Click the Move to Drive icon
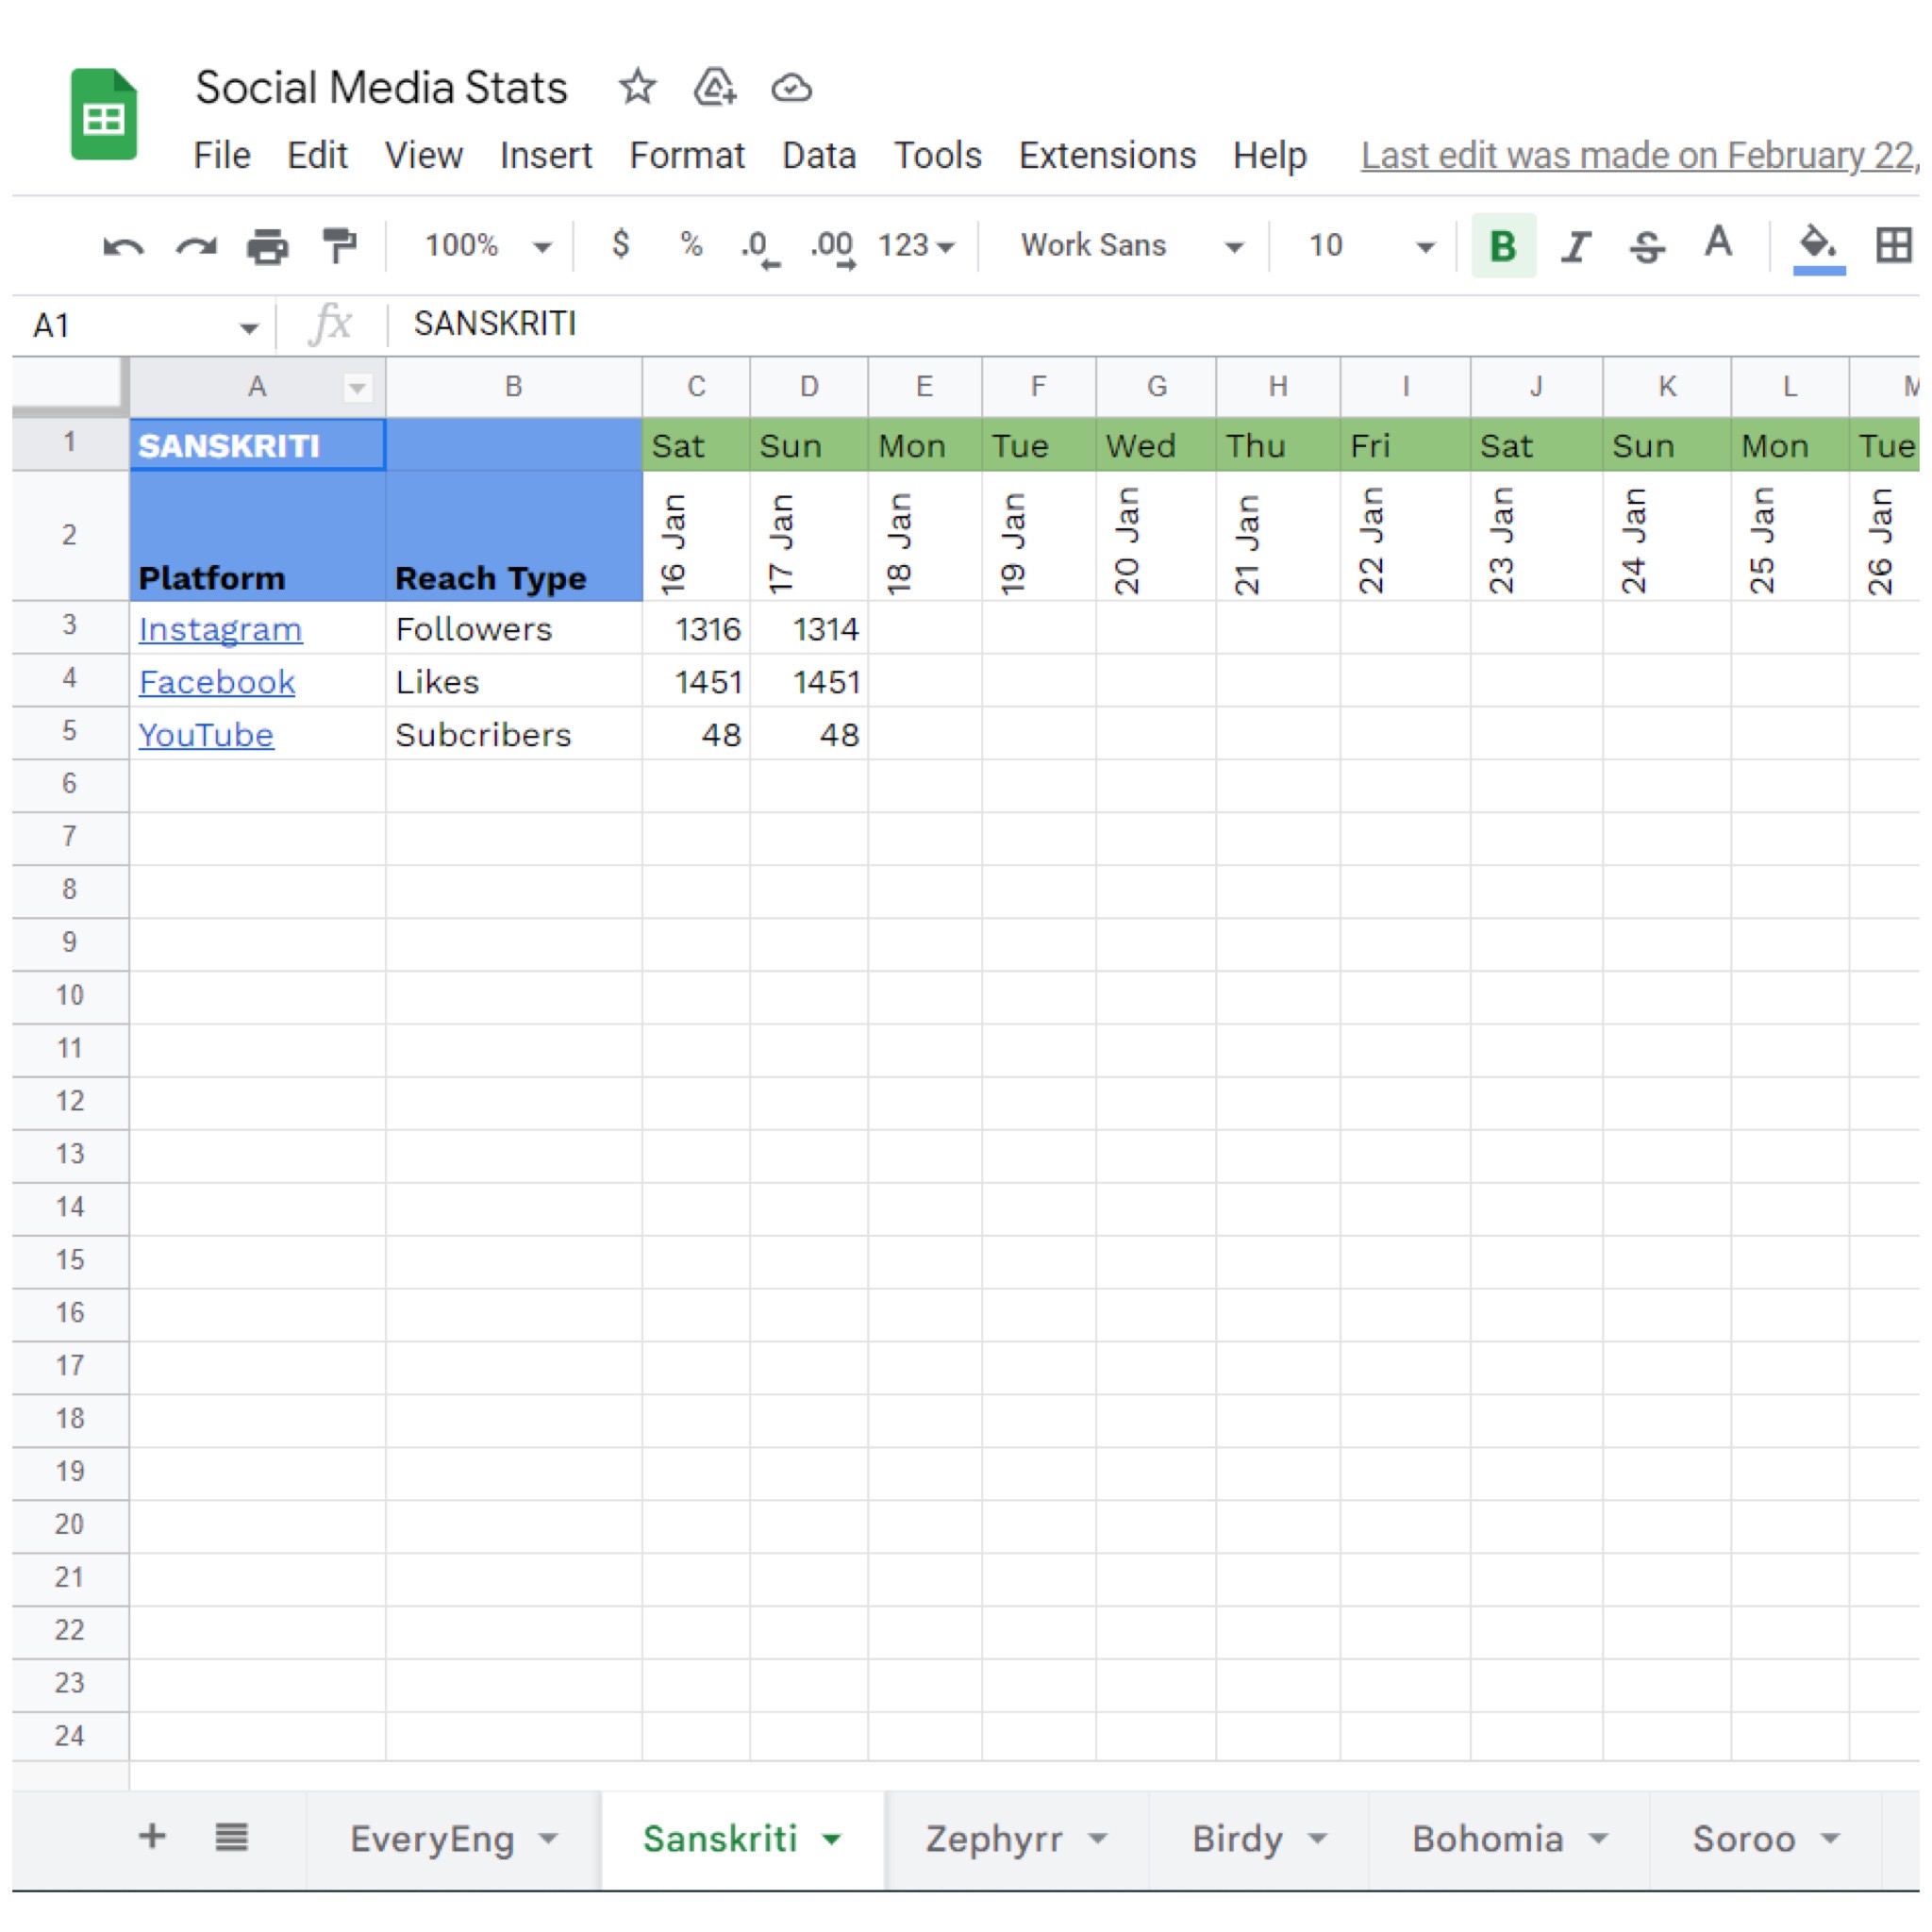This screenshot has width=1932, height=1932. pyautogui.click(x=715, y=88)
